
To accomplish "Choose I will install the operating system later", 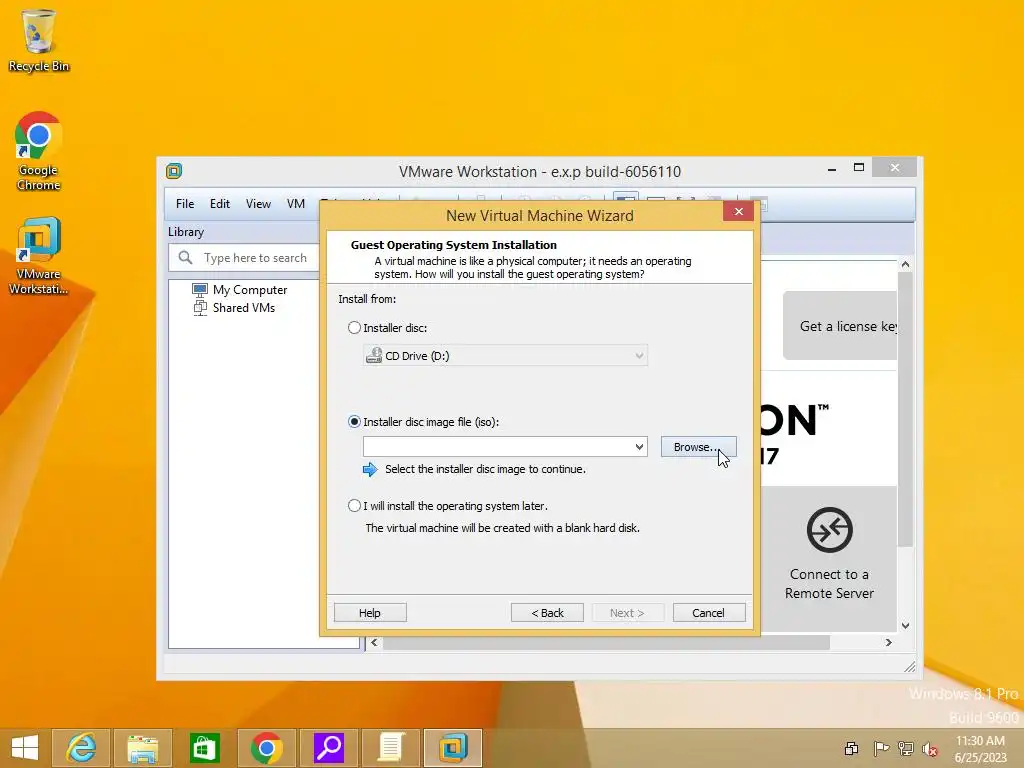I will 354,505.
